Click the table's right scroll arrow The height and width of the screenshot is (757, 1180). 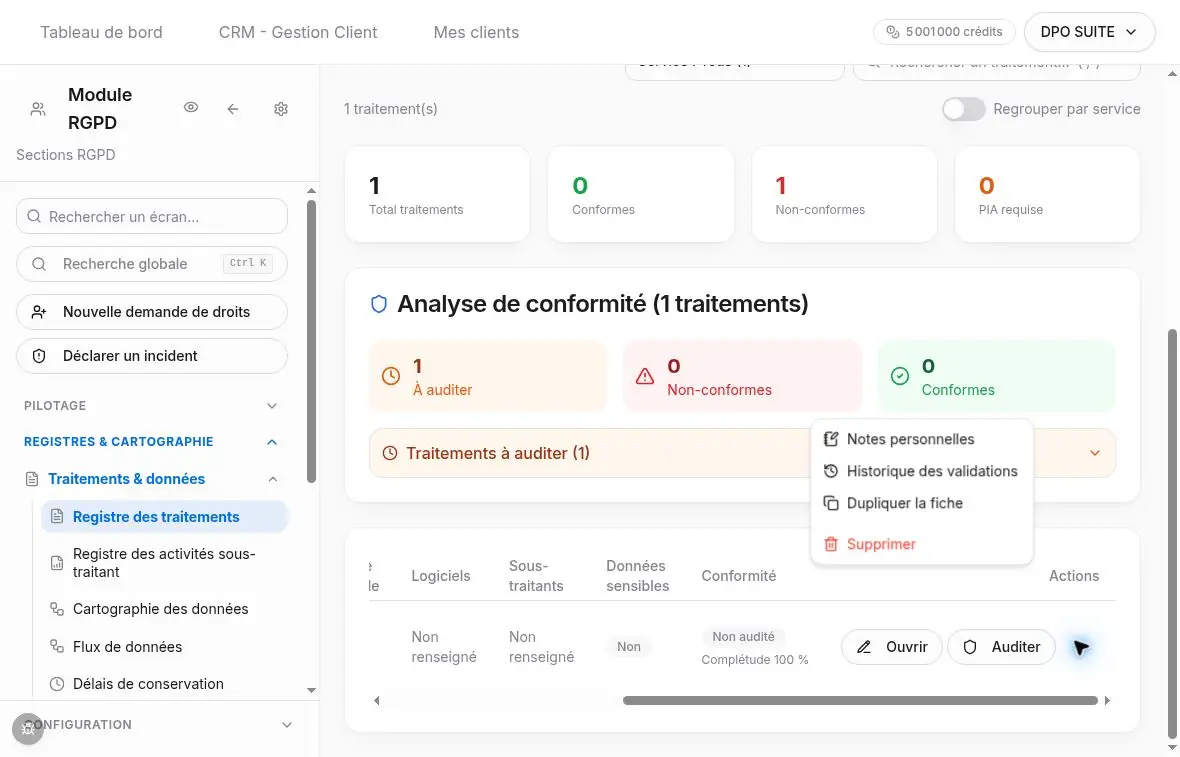pyautogui.click(x=1107, y=701)
